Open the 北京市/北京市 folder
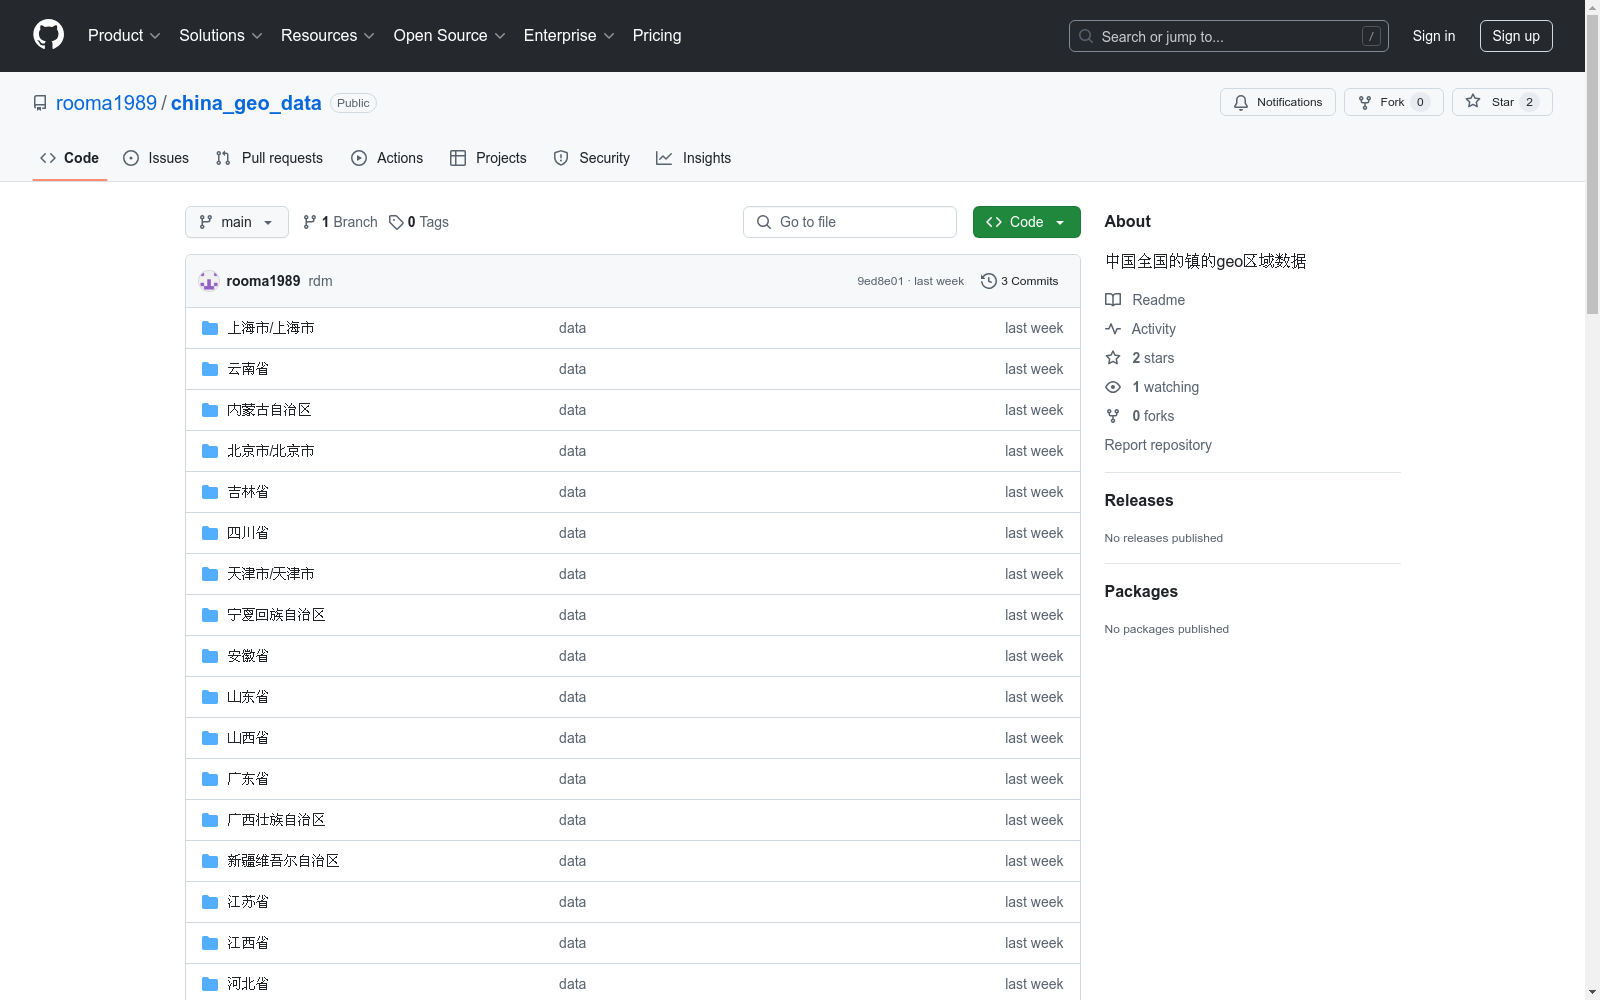The image size is (1600, 1000). pyautogui.click(x=271, y=451)
